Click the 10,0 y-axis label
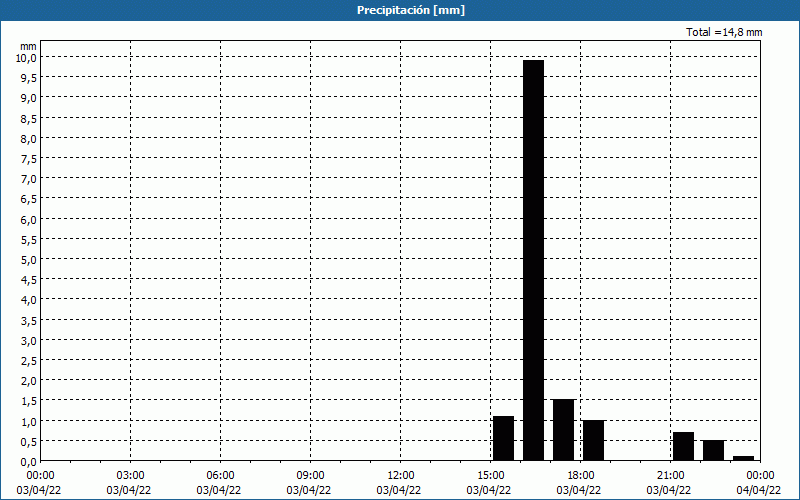 (x=26, y=58)
